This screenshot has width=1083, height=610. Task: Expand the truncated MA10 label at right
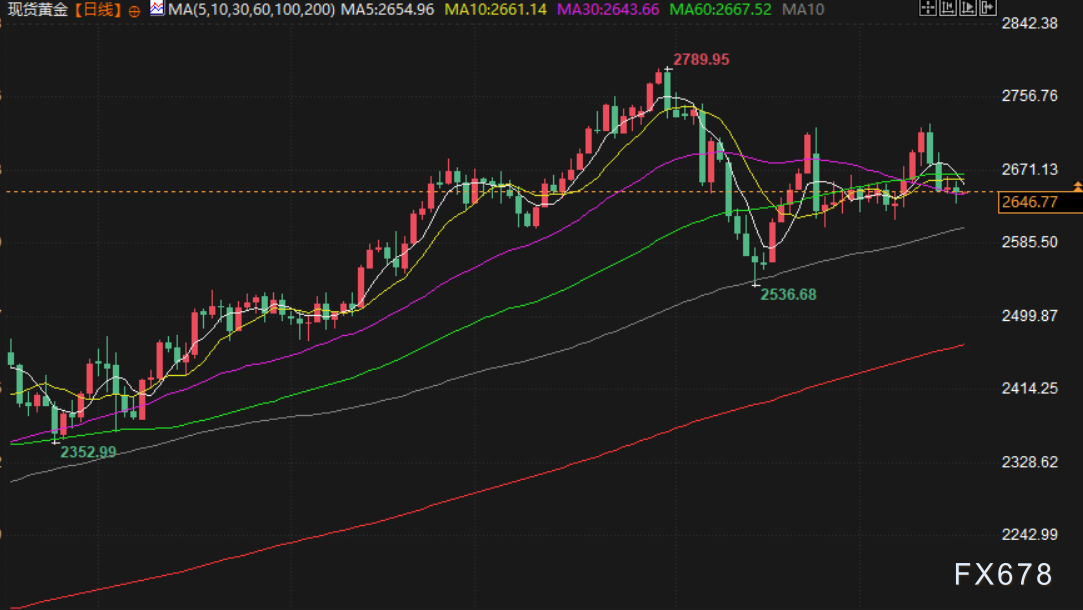[x=803, y=10]
